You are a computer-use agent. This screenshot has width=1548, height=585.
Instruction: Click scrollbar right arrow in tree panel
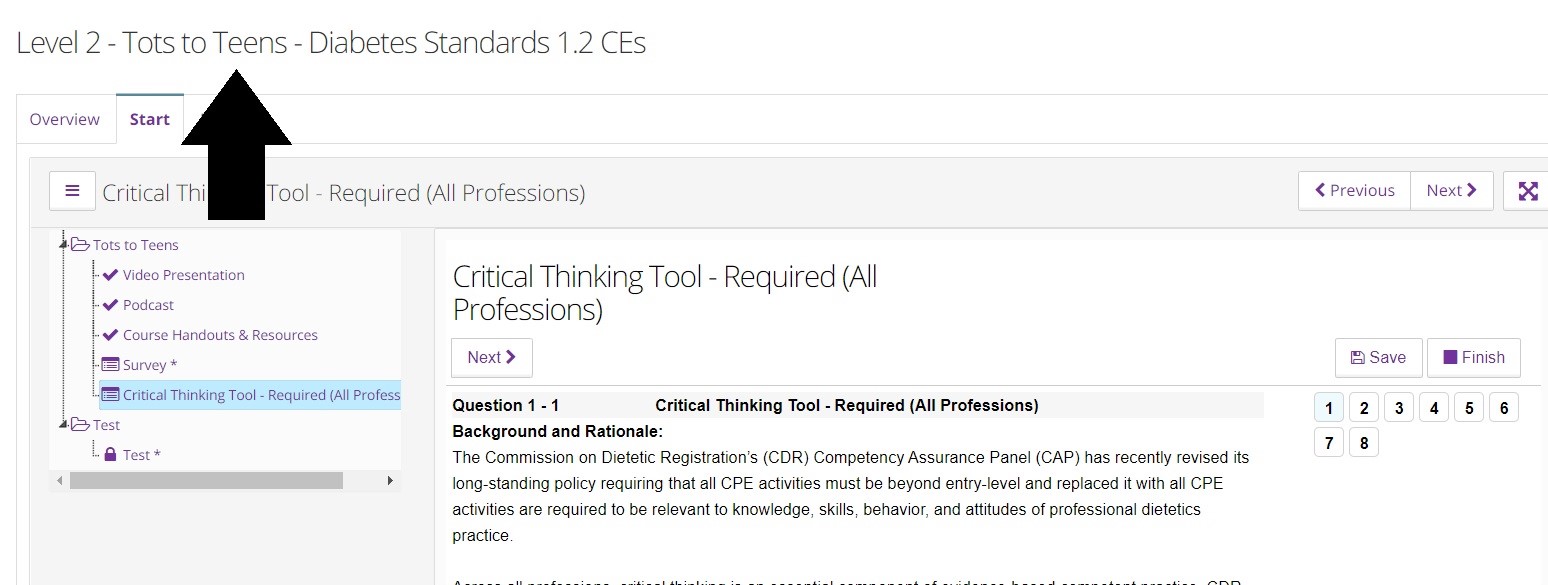click(x=390, y=481)
